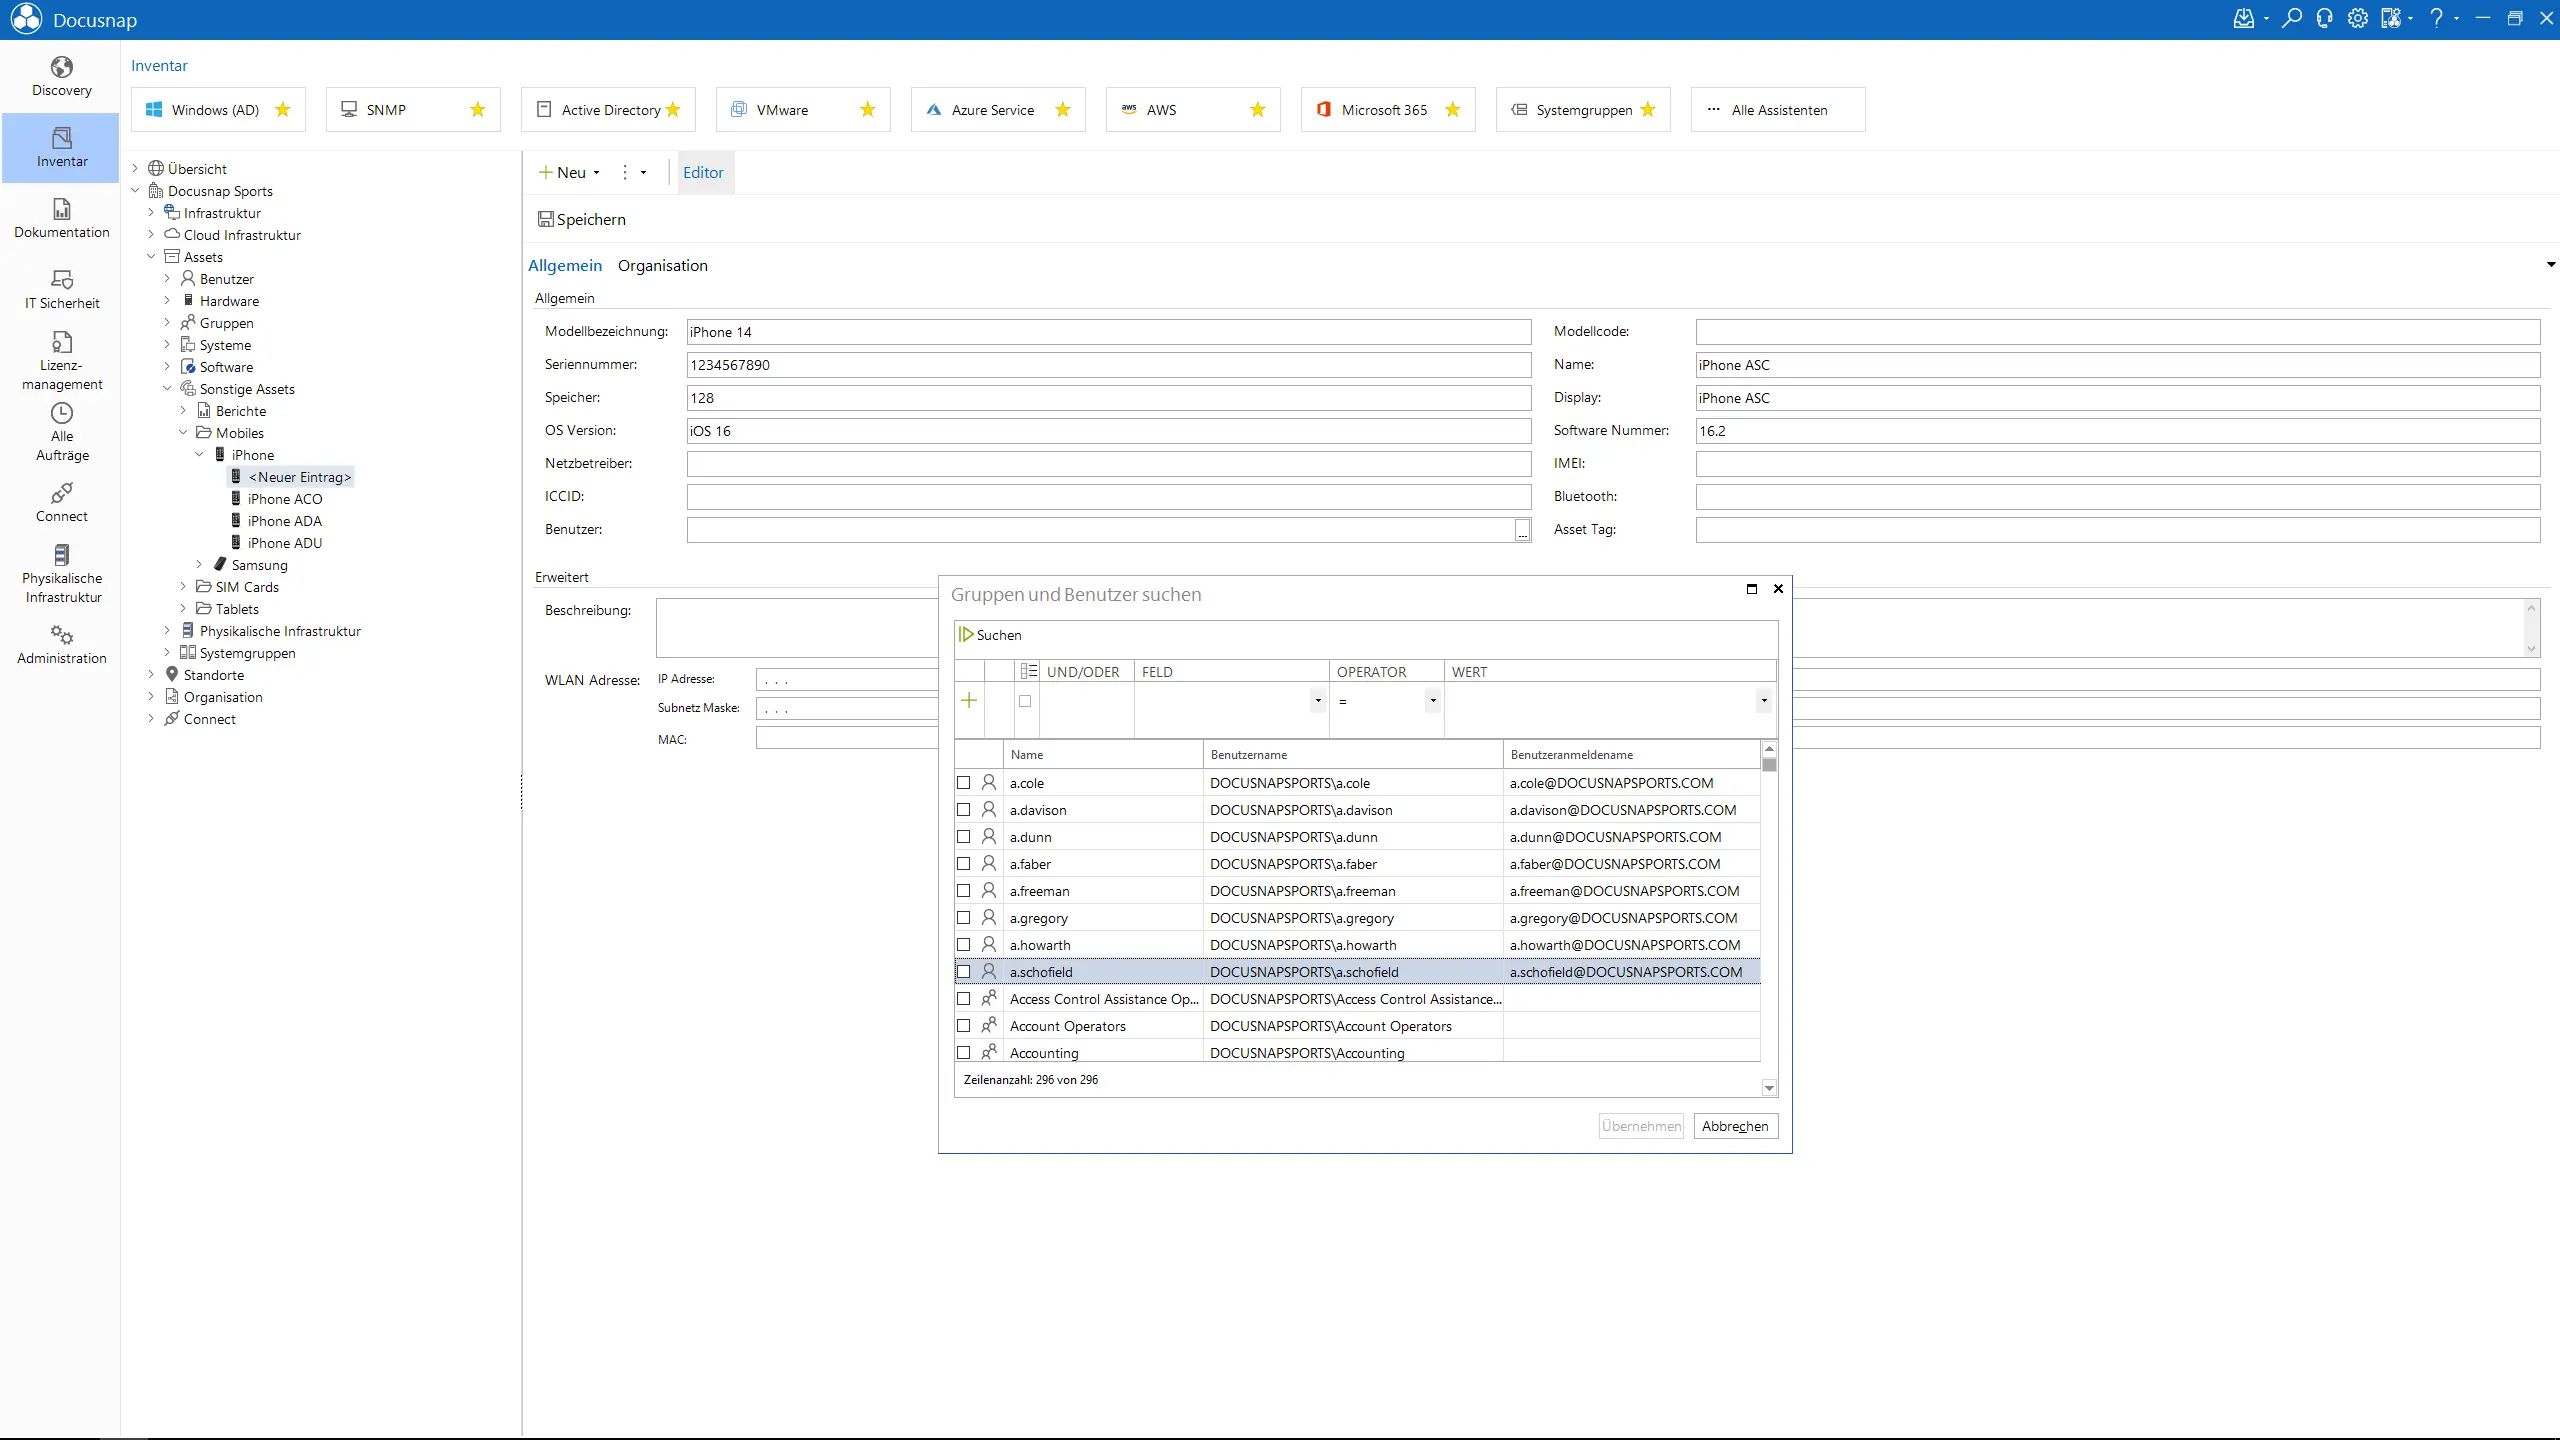Click the user list vertical scrollbar

coord(1769,918)
